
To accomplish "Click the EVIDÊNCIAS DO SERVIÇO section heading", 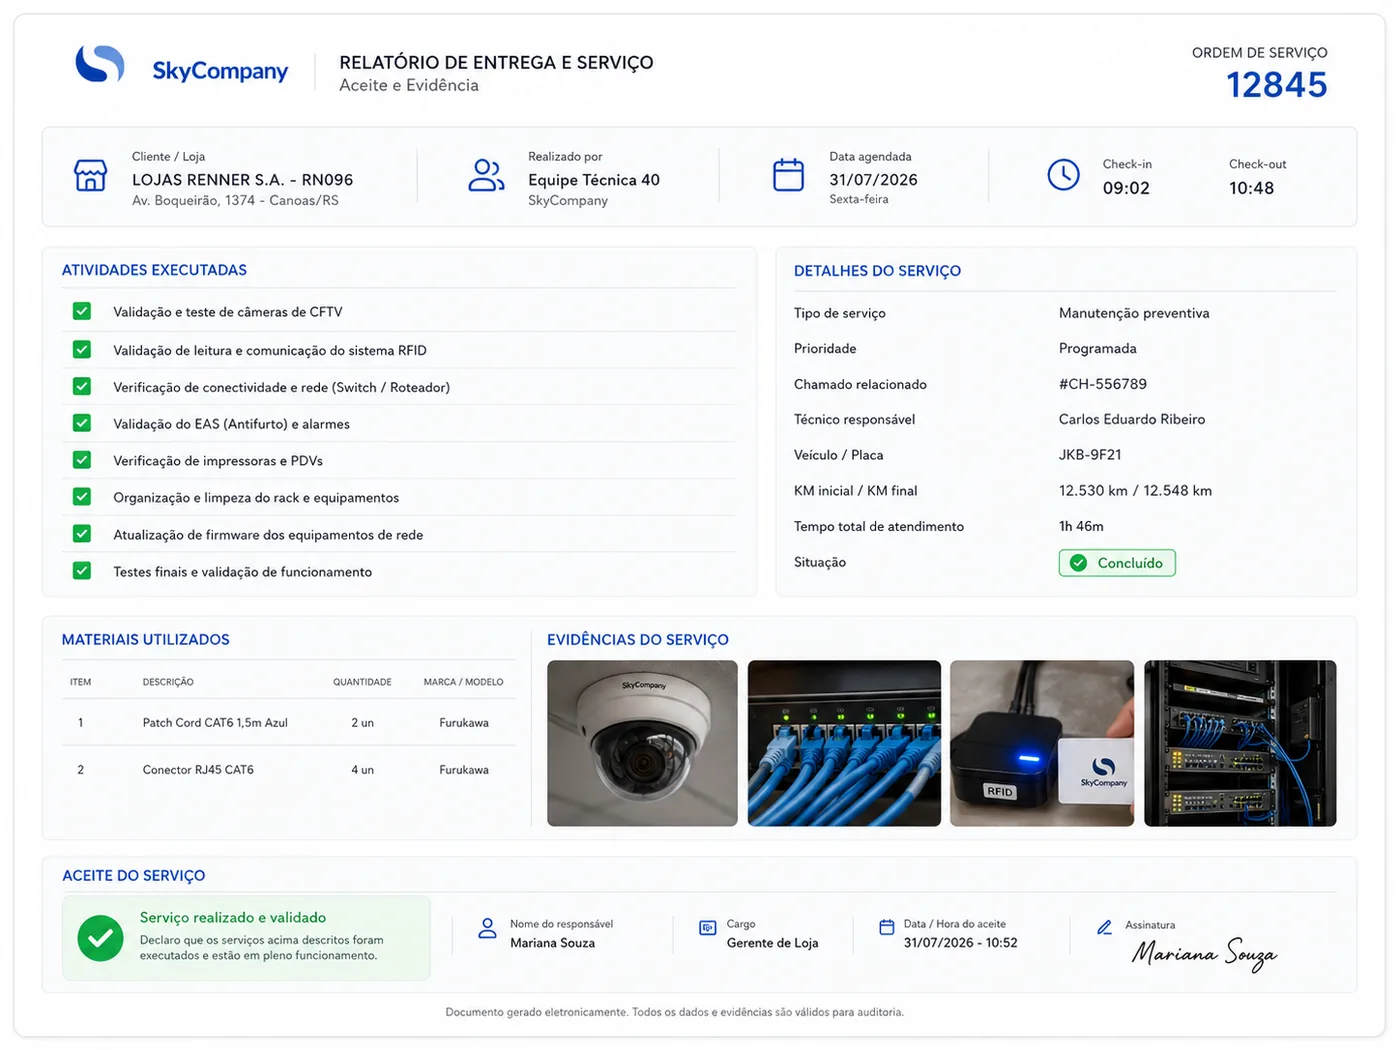I will point(638,640).
